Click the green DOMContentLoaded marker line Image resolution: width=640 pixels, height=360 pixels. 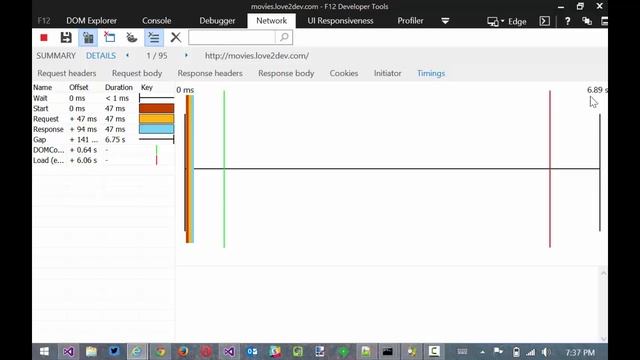coord(224,169)
